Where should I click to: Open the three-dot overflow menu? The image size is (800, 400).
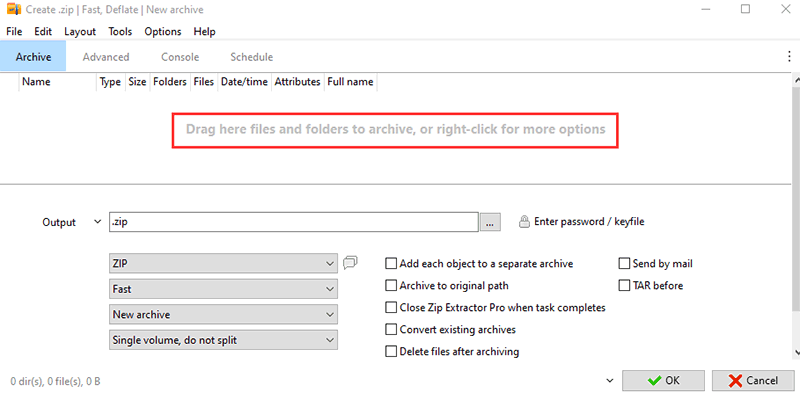coord(788,57)
